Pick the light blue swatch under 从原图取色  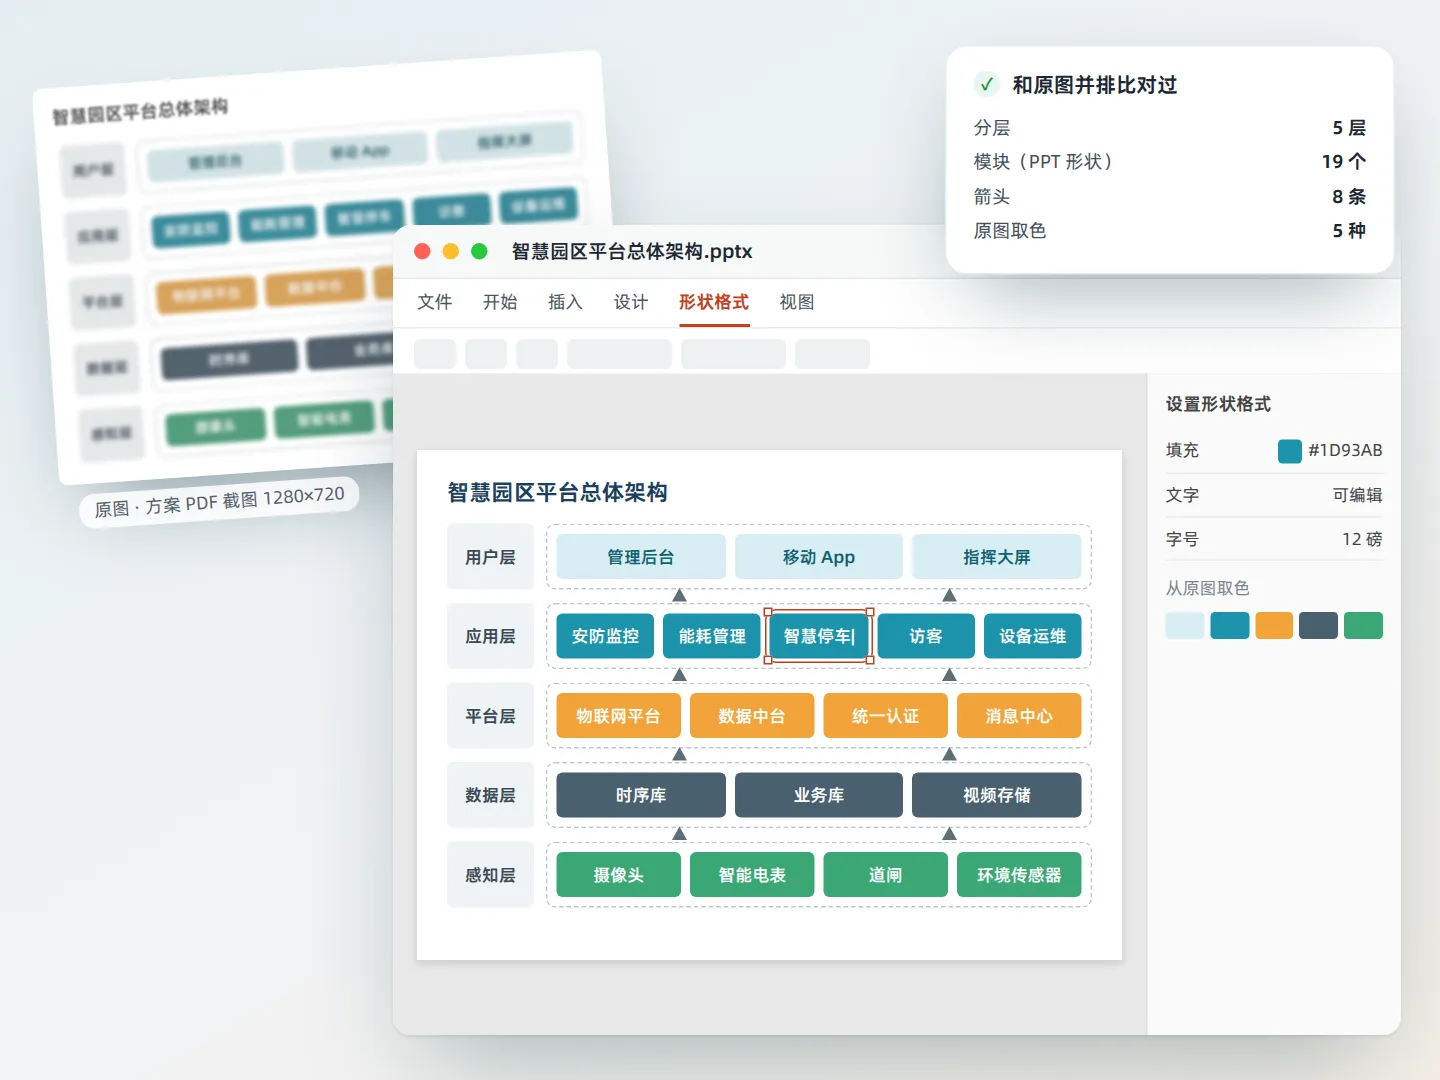1185,626
